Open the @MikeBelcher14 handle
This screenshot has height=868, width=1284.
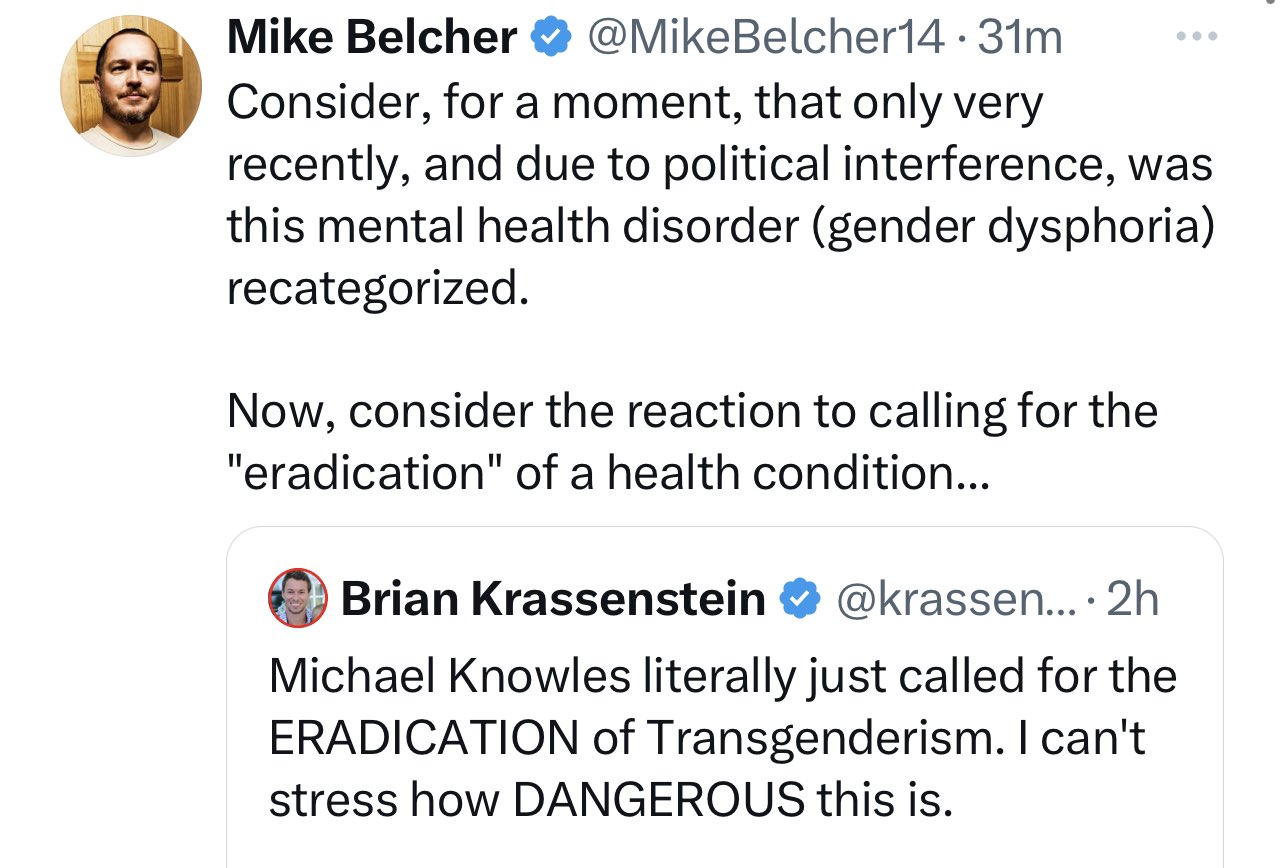766,39
